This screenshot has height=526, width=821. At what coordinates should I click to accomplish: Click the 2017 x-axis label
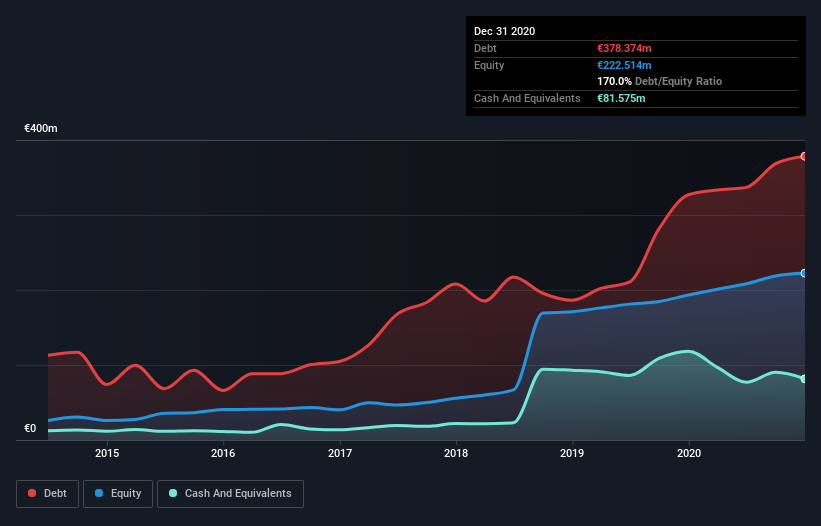[340, 453]
